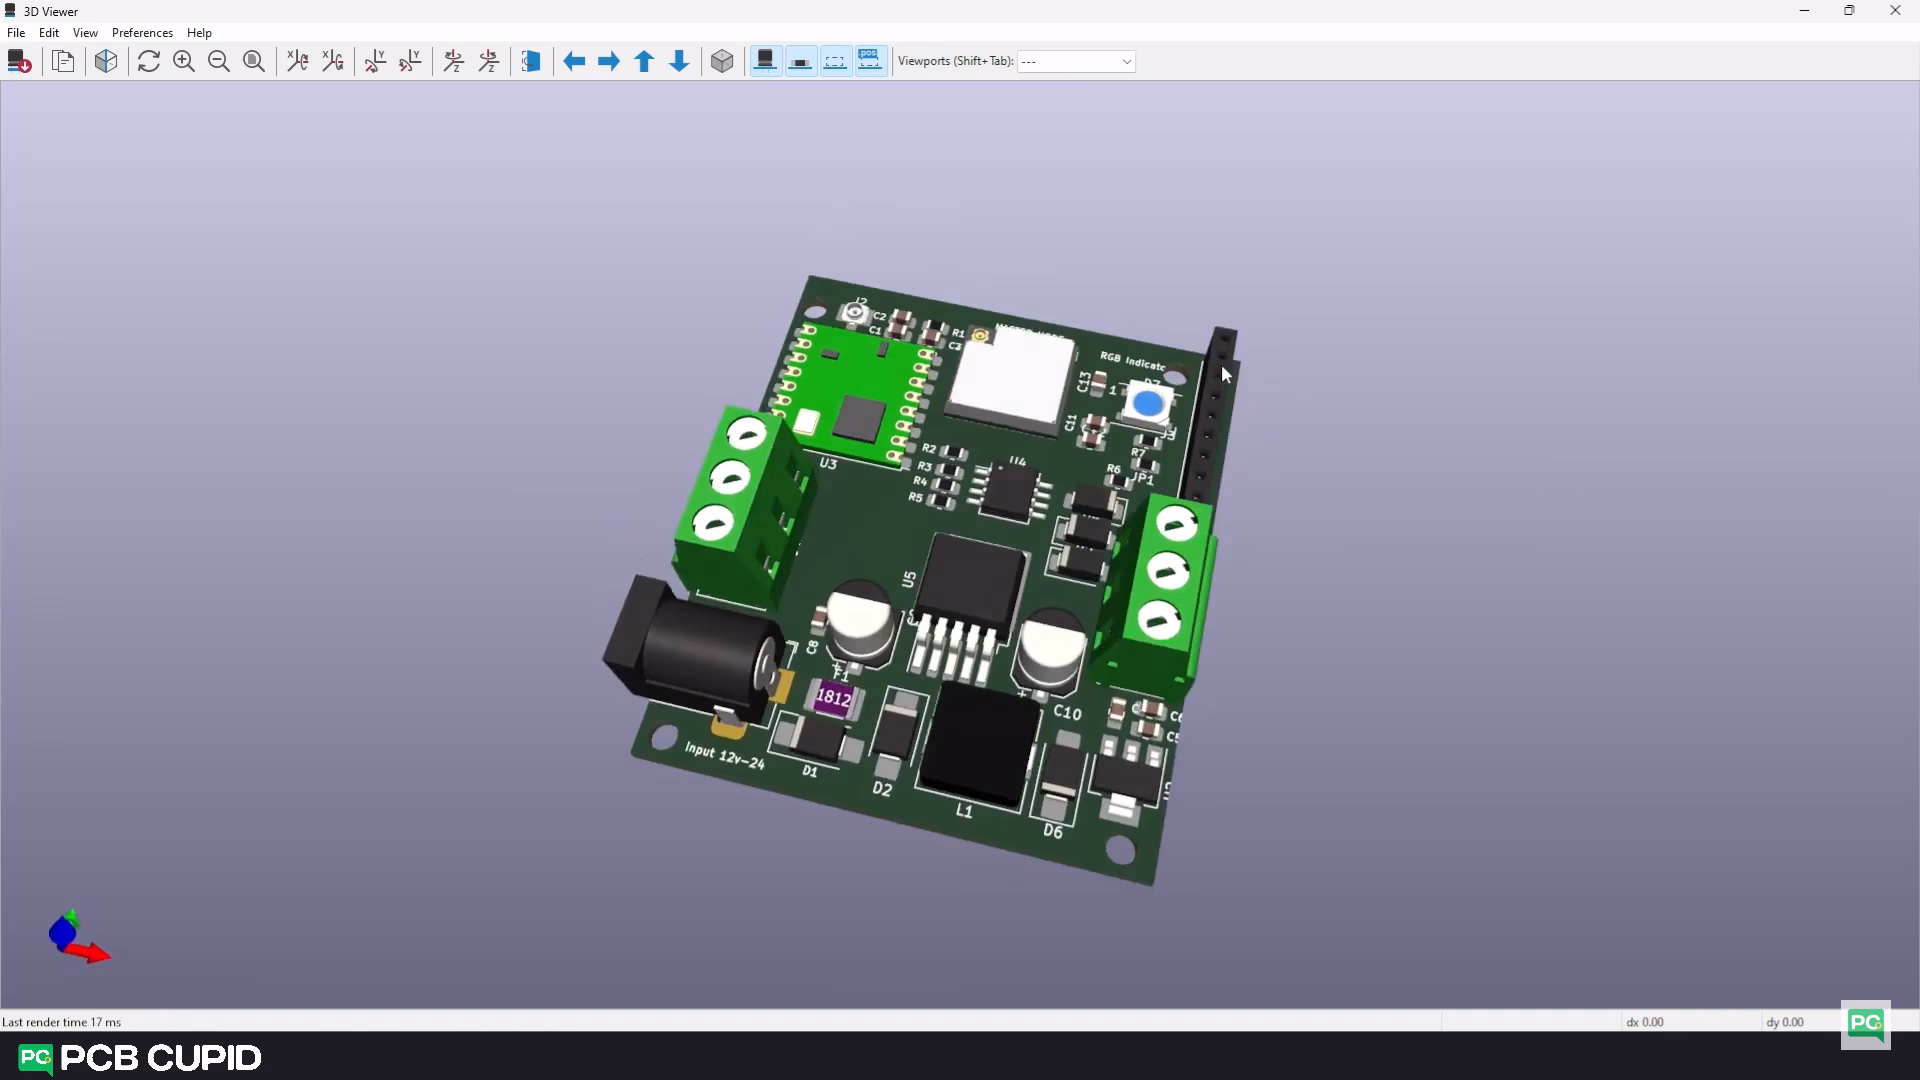This screenshot has width=1920, height=1080.
Task: Click the dy 0.00 status field
Action: 1785,1022
